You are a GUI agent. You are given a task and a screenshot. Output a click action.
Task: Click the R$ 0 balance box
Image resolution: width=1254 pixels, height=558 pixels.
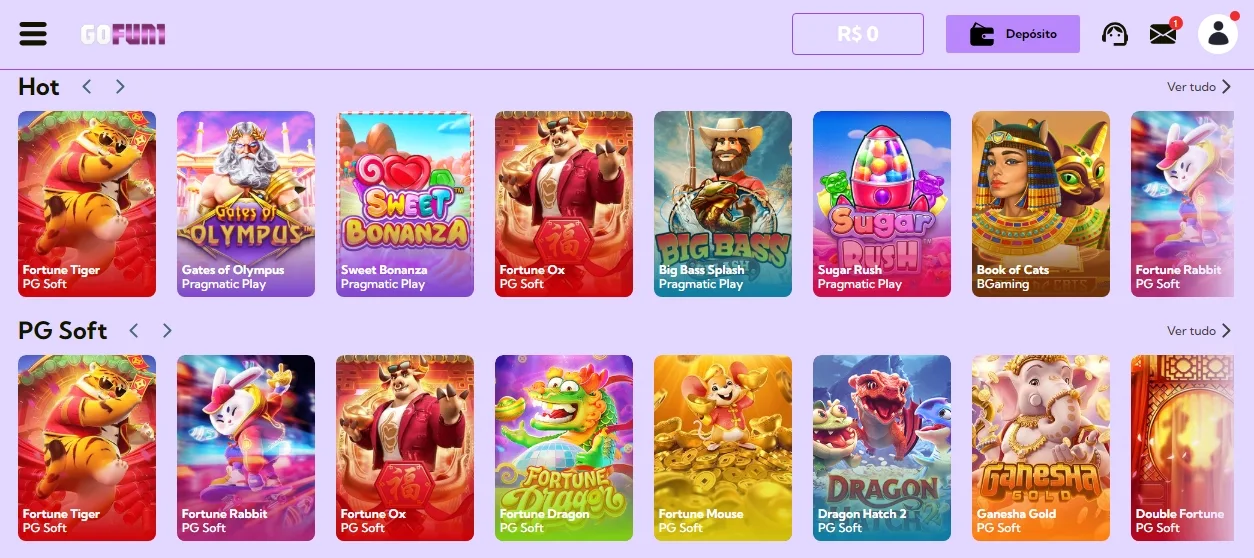[x=858, y=34]
